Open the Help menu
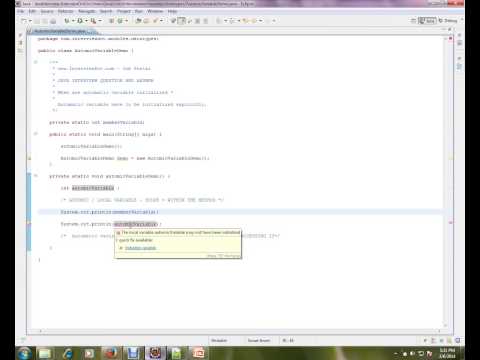 [x=172, y=11]
